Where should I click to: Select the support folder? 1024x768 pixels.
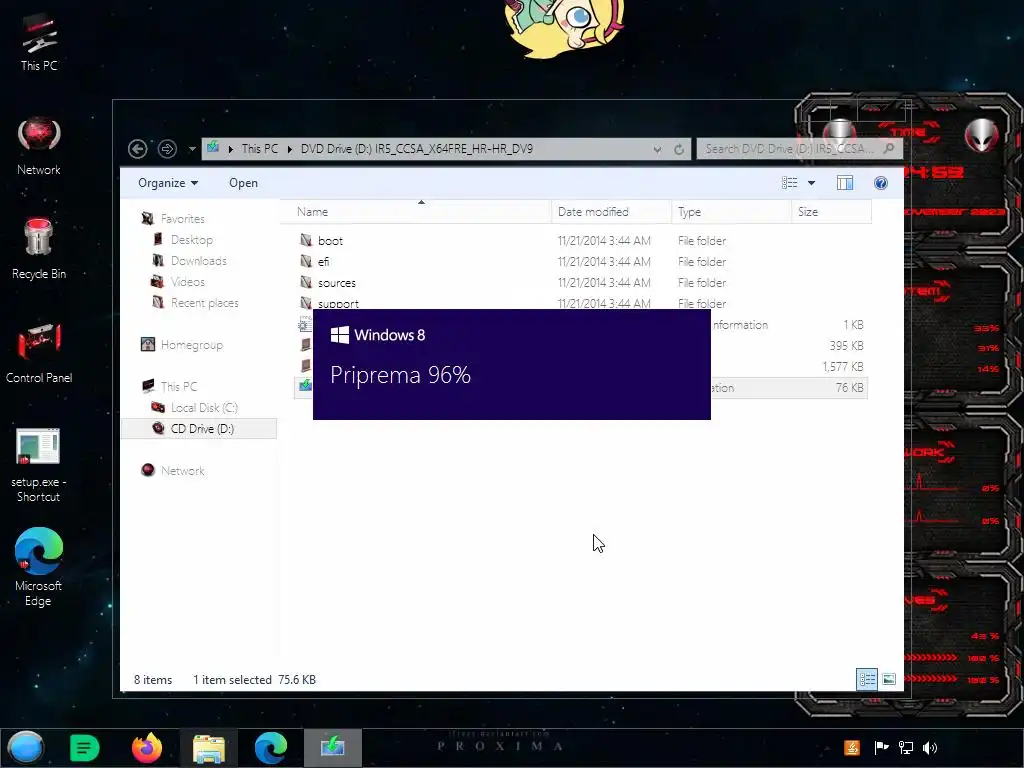click(338, 303)
